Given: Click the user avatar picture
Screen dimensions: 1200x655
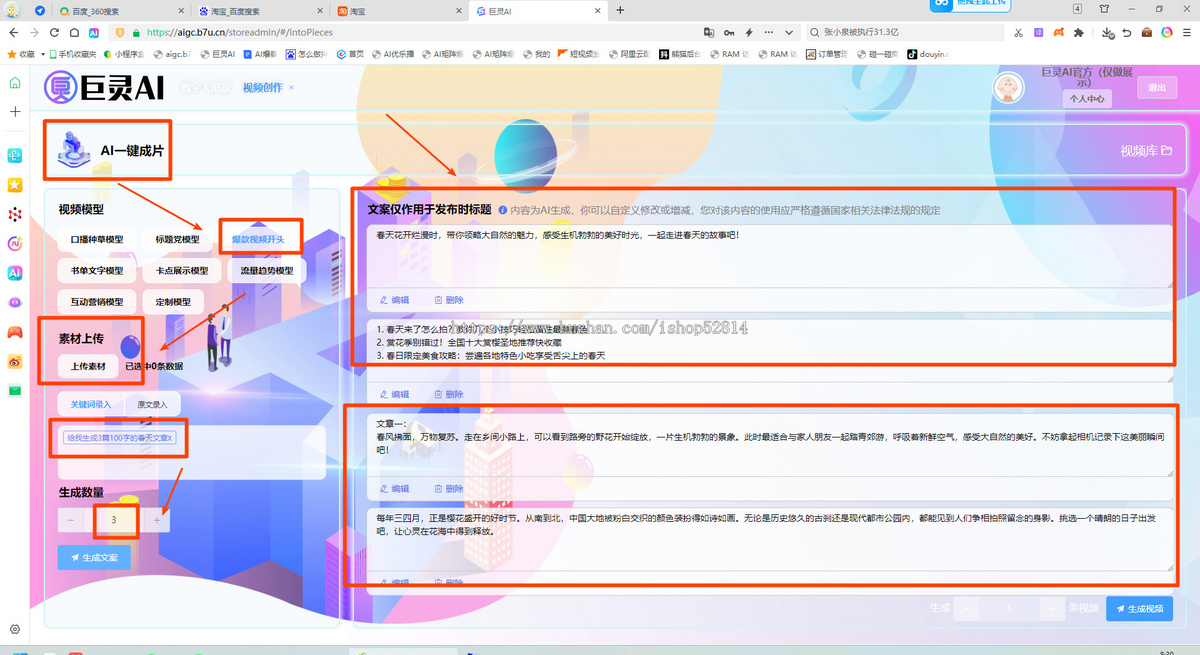Looking at the screenshot, I should (1008, 87).
